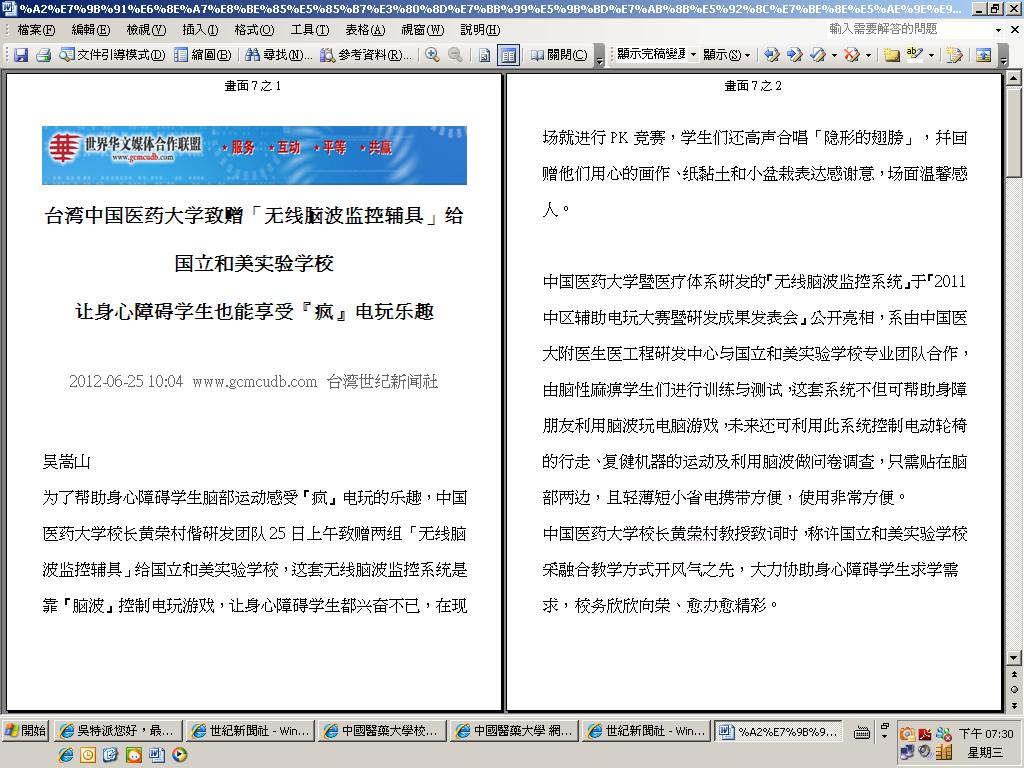
Task: Click the 輸入需要解答的問題 help box
Action: pyautogui.click(x=908, y=29)
